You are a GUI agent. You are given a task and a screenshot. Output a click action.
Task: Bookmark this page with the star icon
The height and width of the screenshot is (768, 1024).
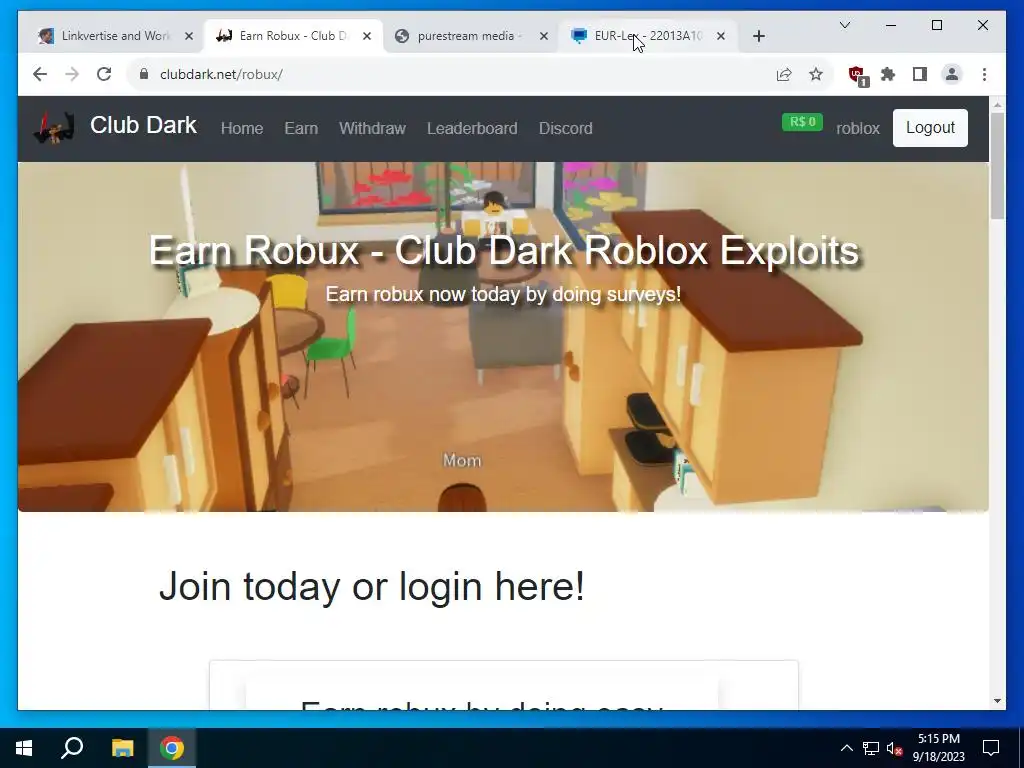click(x=816, y=74)
